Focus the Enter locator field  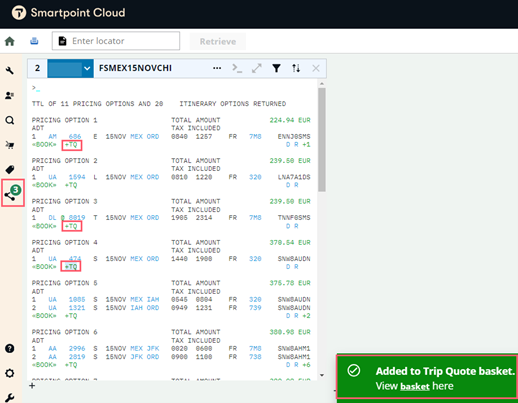(116, 41)
